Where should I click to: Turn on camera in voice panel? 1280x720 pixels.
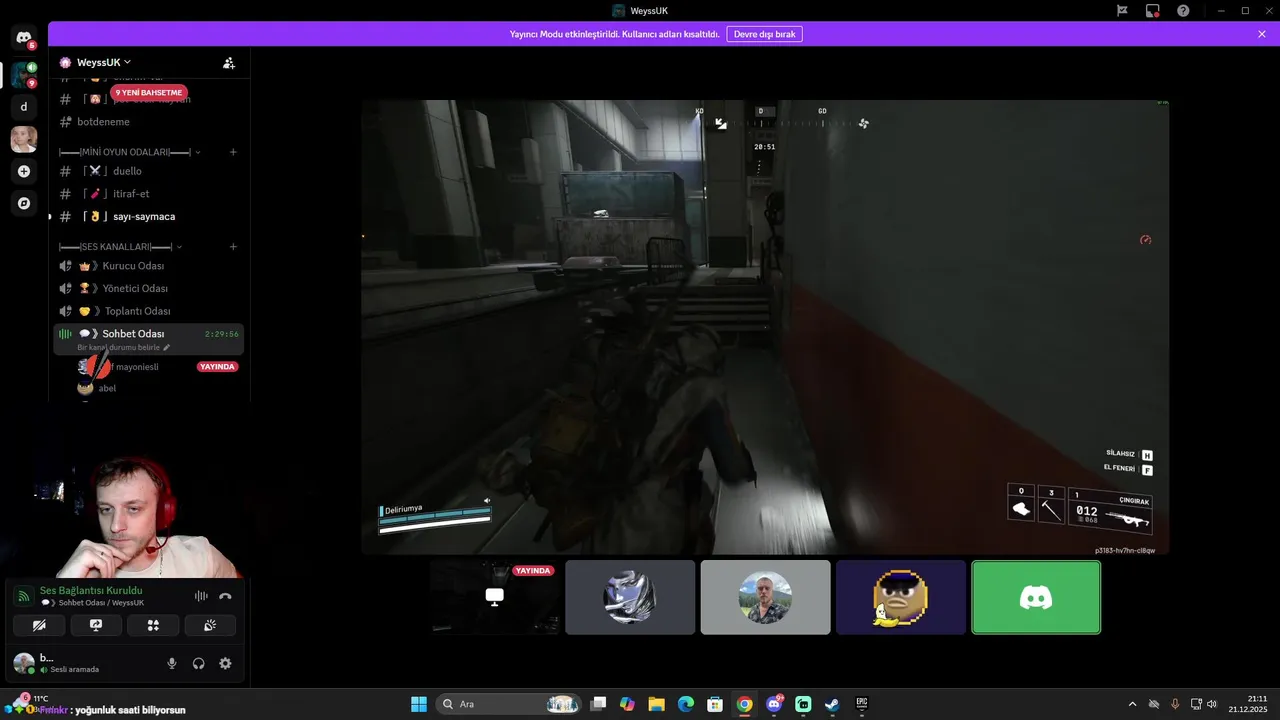tap(39, 625)
